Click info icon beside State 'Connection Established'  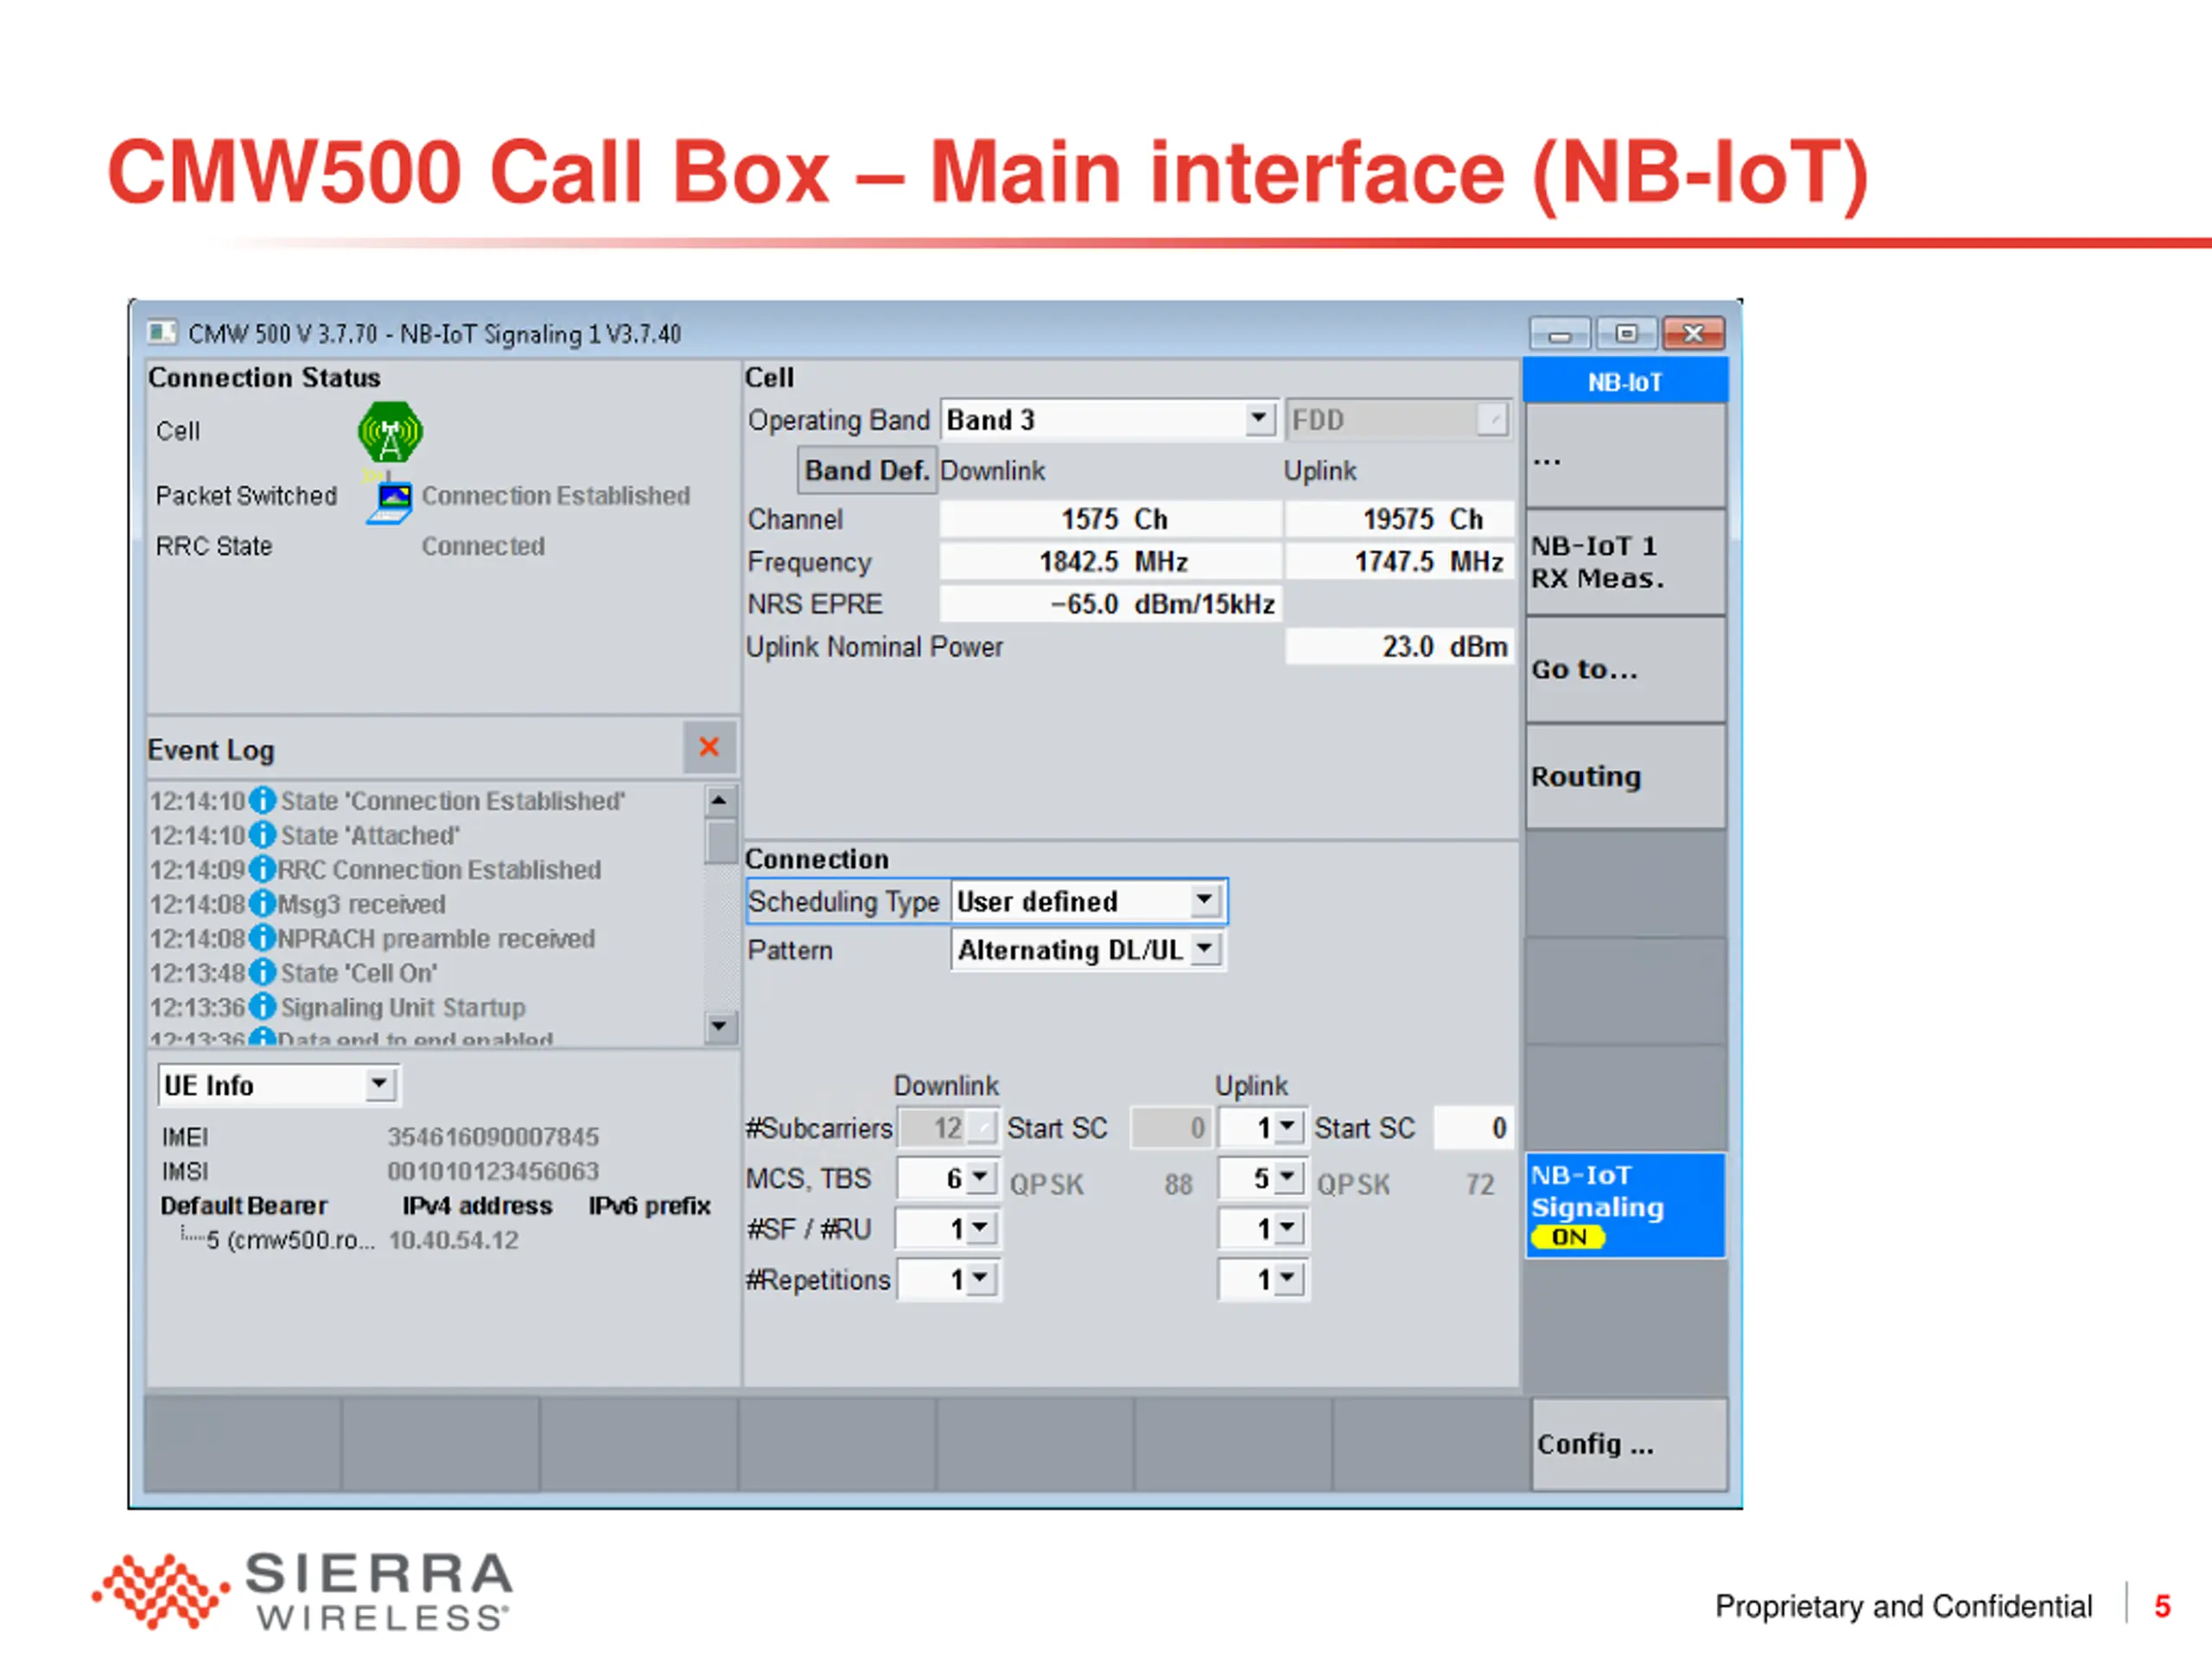262,801
